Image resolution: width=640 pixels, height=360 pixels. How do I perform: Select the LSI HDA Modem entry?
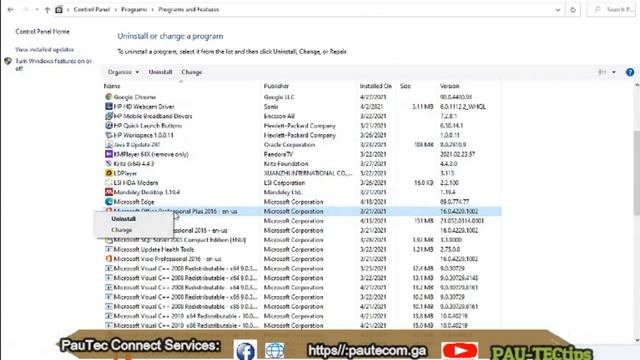(136, 183)
